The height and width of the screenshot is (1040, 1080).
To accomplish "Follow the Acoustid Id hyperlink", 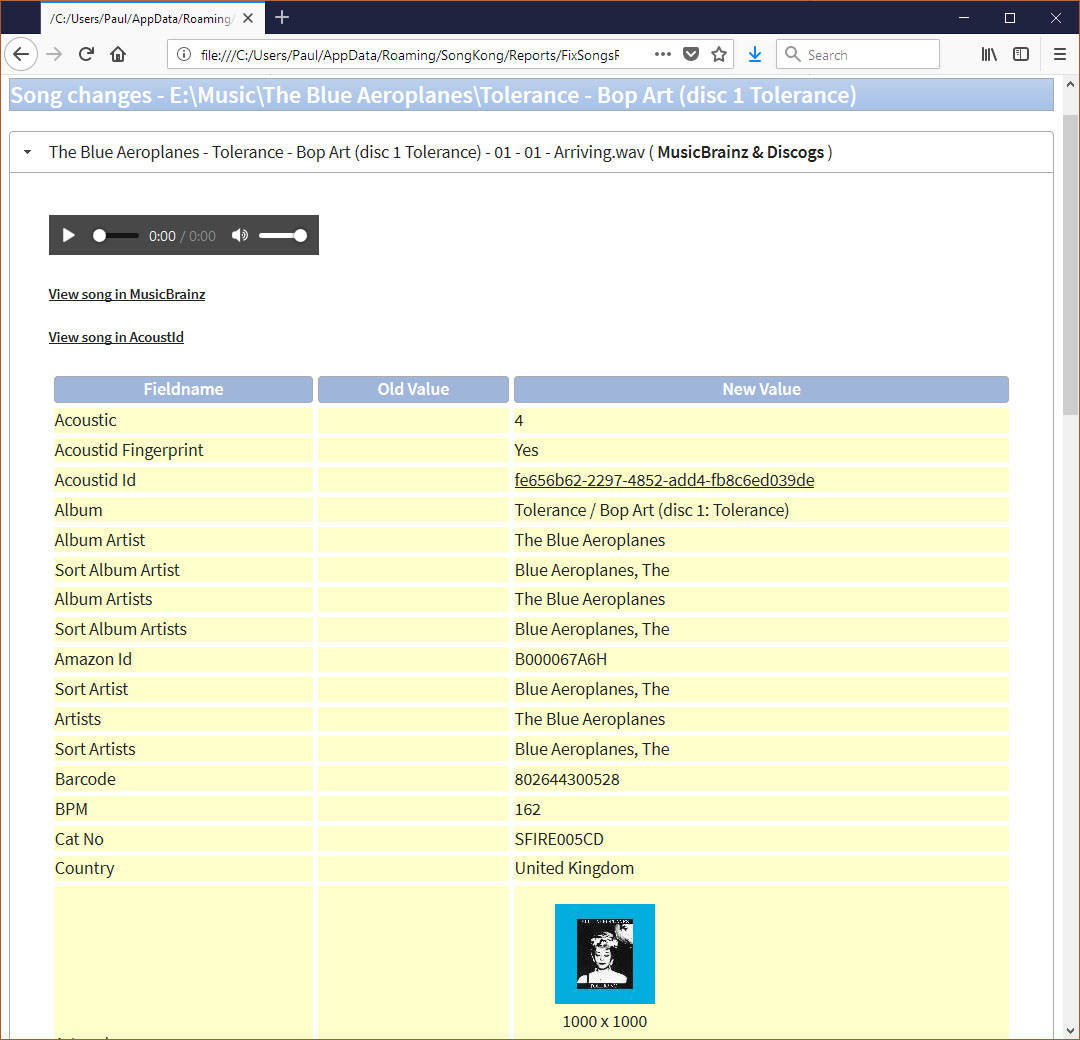I will [x=664, y=480].
